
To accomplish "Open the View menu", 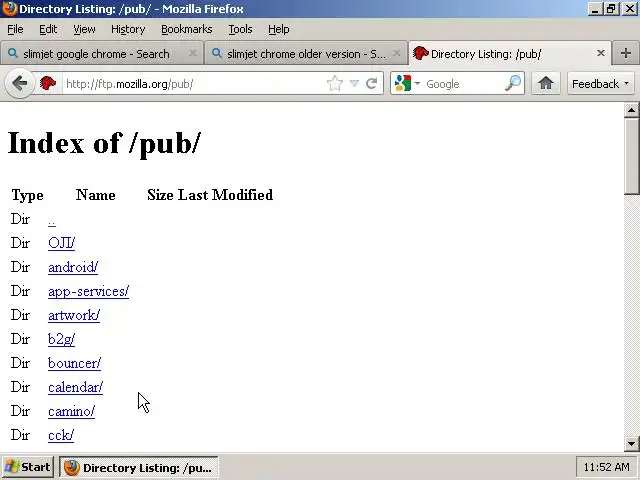I will point(84,29).
